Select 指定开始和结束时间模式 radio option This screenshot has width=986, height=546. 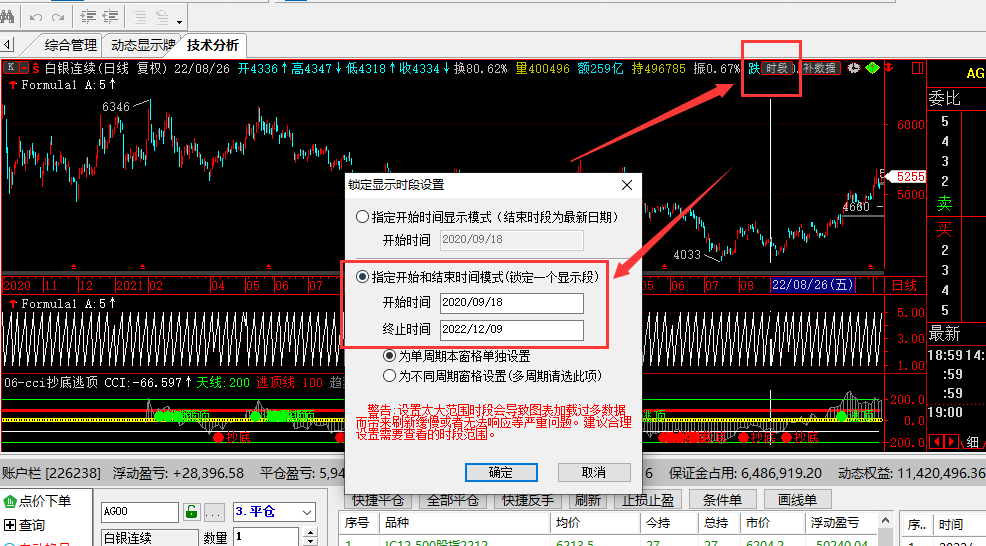click(362, 277)
